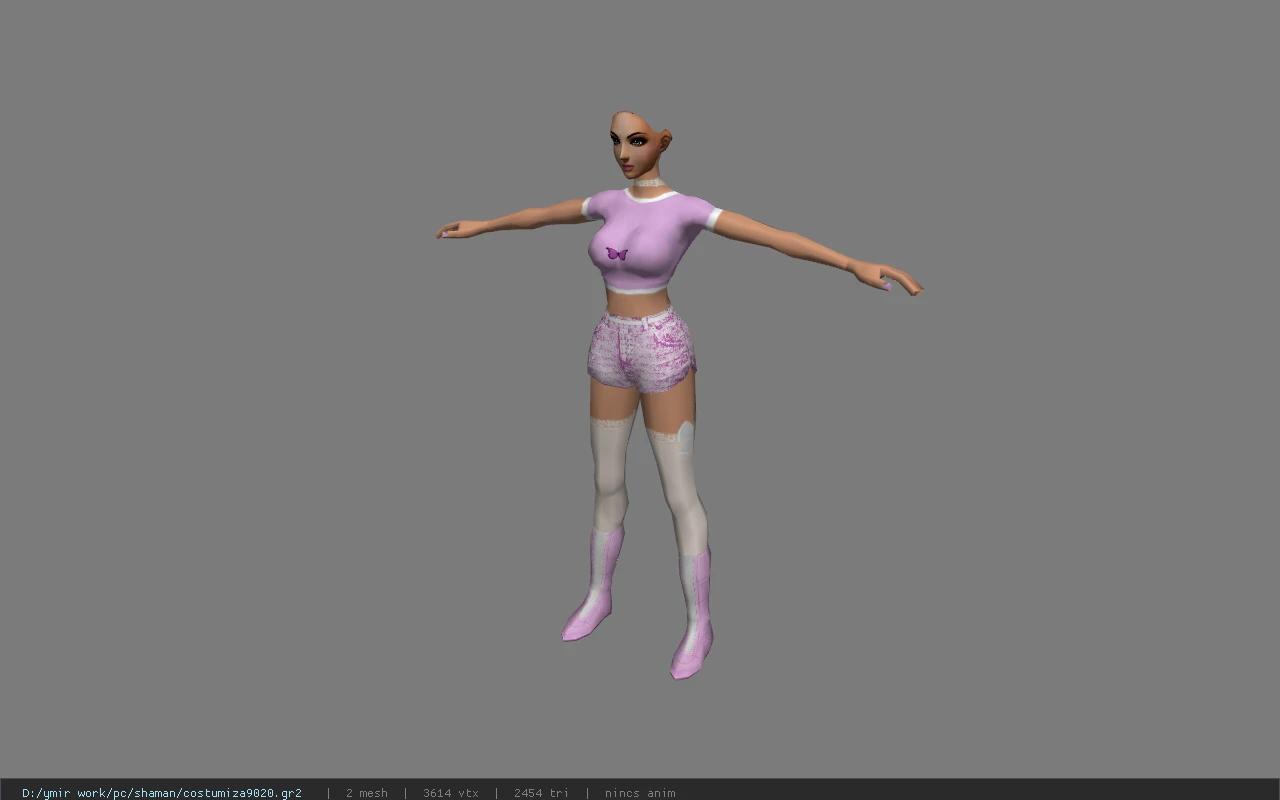The height and width of the screenshot is (800, 1280).
Task: Click the "nincs anim" status entry
Action: 640,793
